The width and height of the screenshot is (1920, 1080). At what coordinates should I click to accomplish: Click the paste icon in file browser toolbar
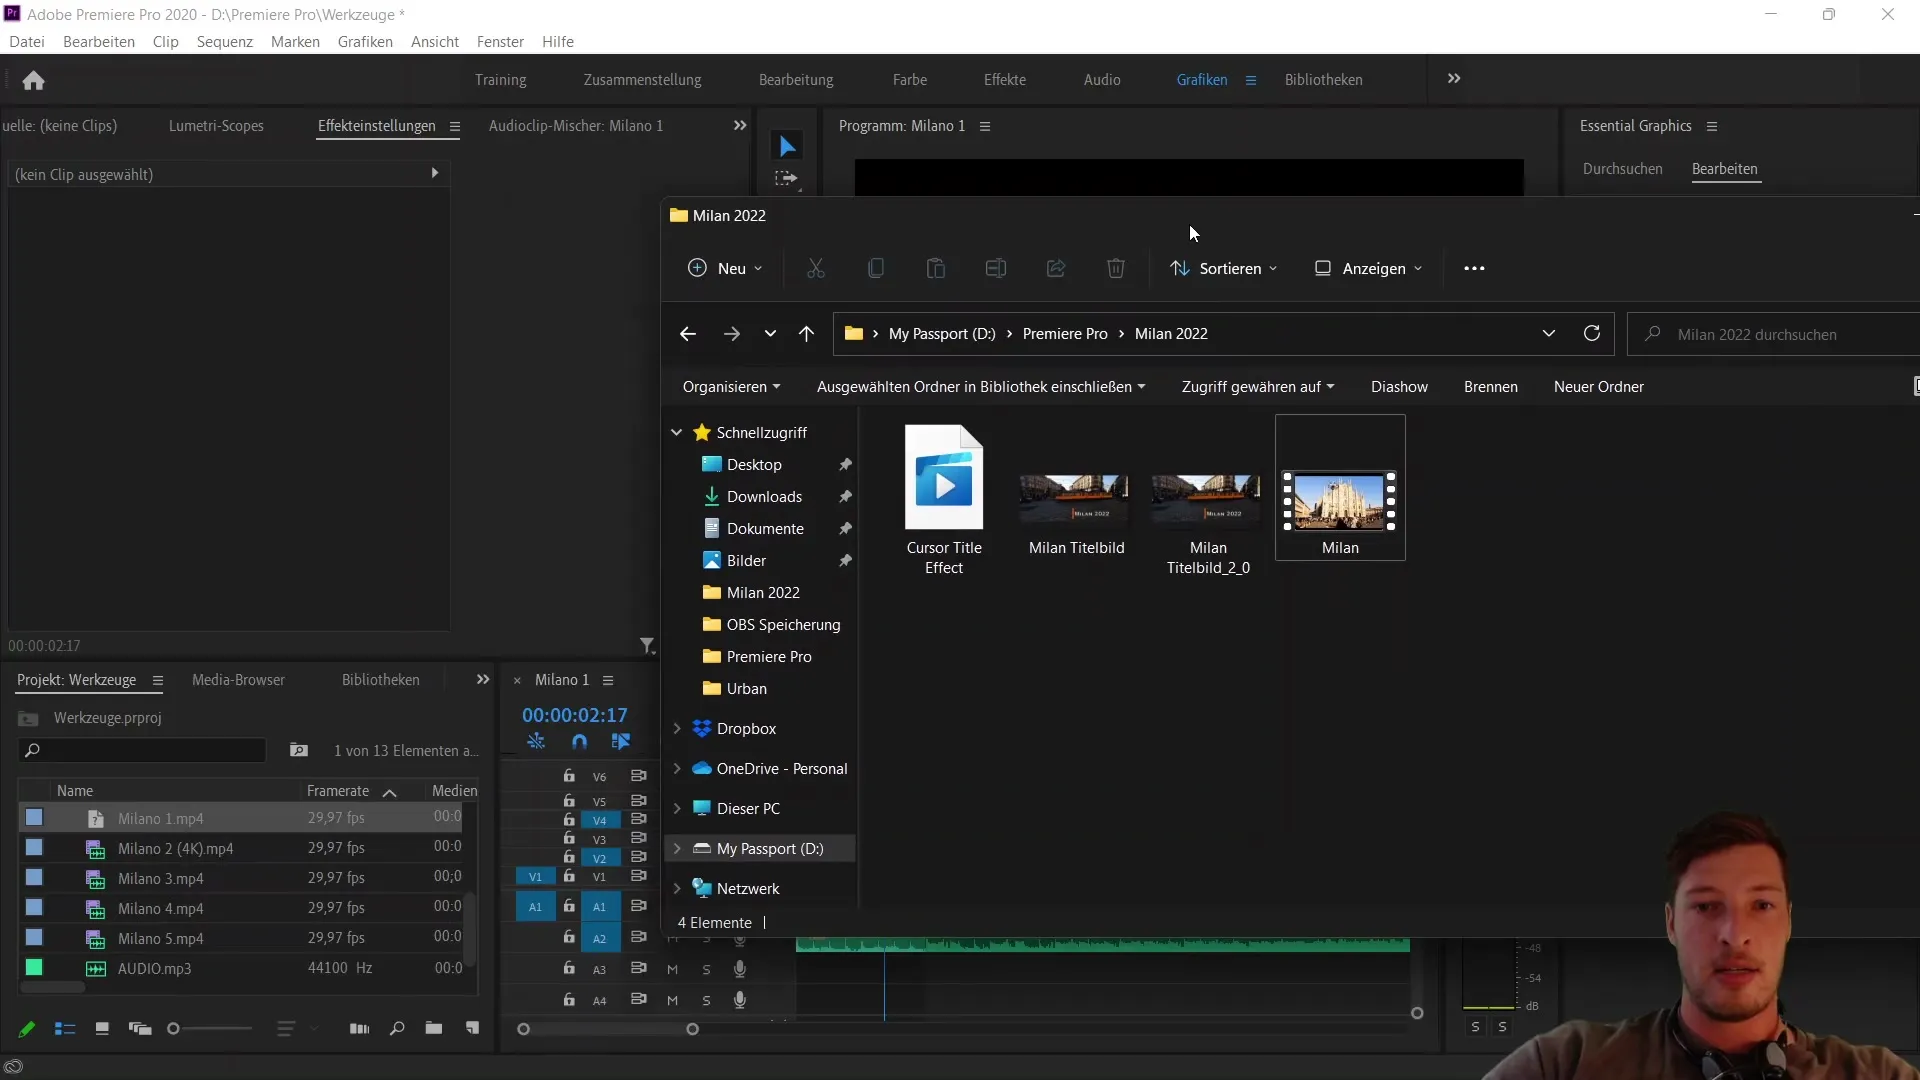(x=936, y=269)
